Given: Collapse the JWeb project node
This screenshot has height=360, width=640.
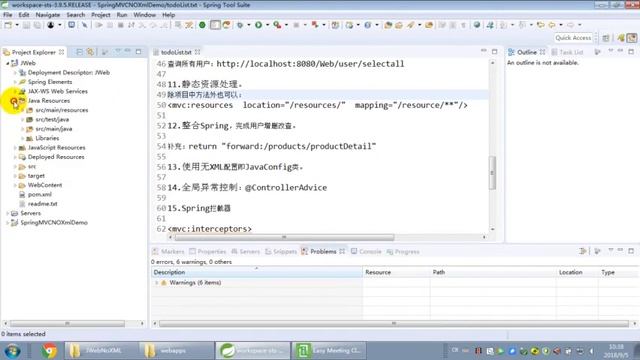Looking at the screenshot, I should 7,63.
